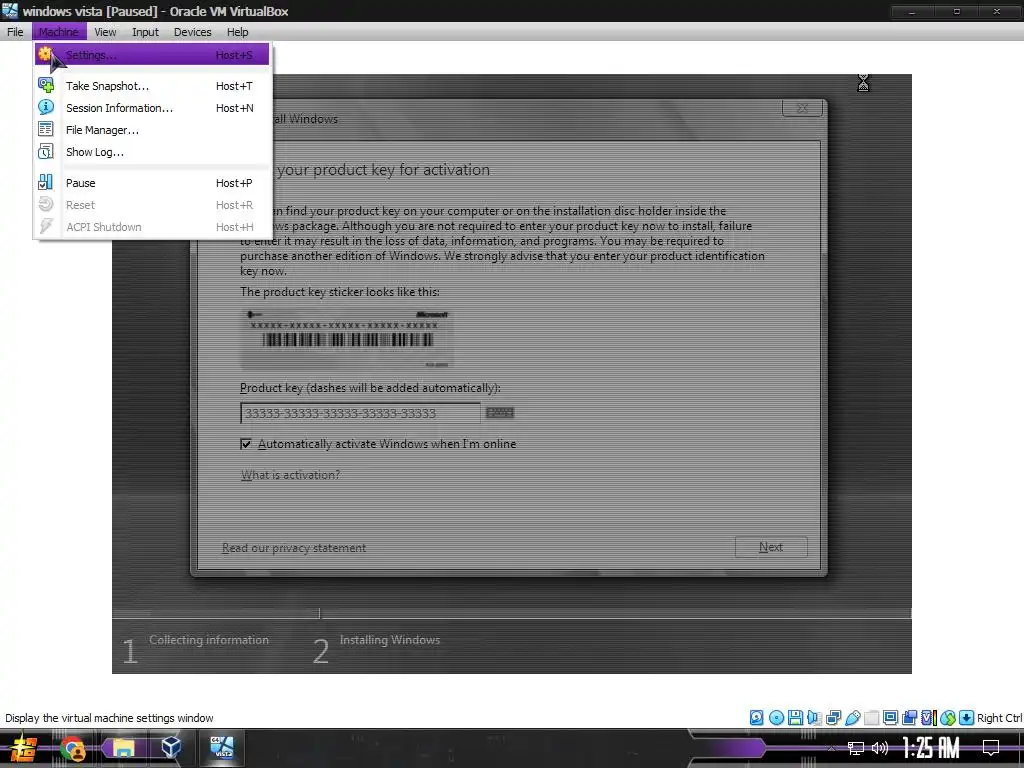Open File Explorer from the taskbar
The width and height of the screenshot is (1024, 768).
pos(123,748)
